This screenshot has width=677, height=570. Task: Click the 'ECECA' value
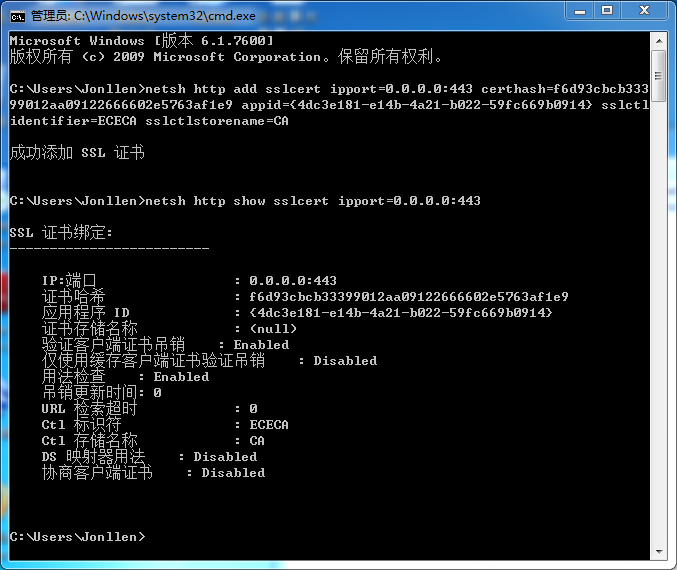coord(269,424)
